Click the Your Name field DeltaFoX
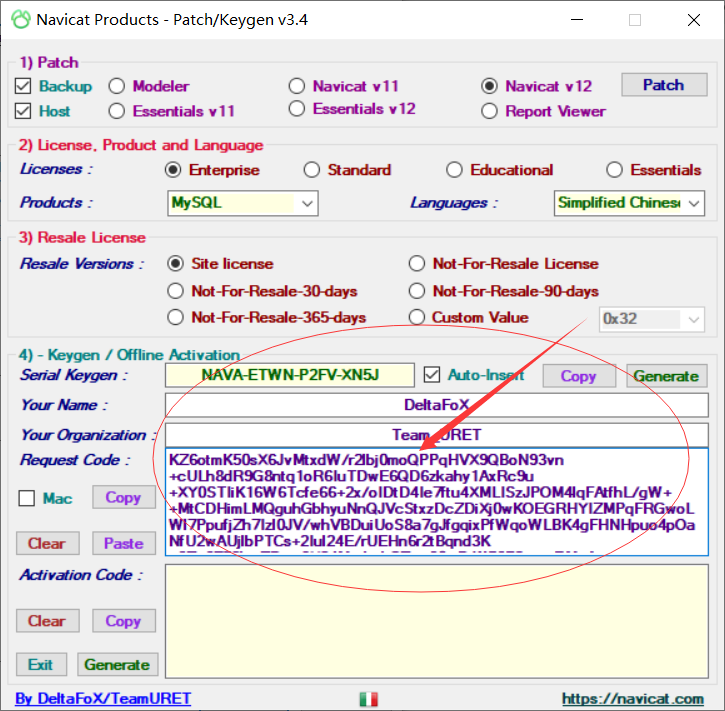This screenshot has width=725, height=711. (436, 405)
